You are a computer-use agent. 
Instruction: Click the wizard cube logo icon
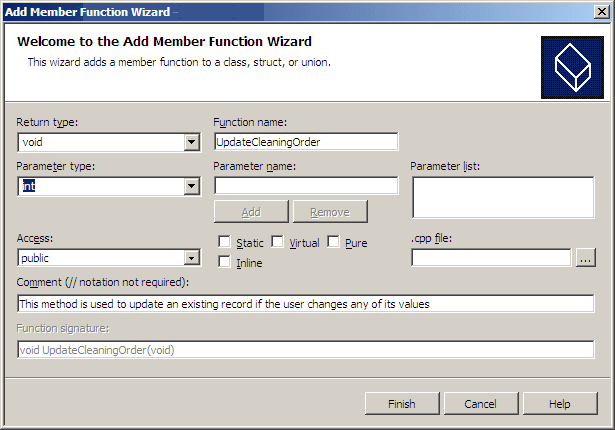pos(572,67)
